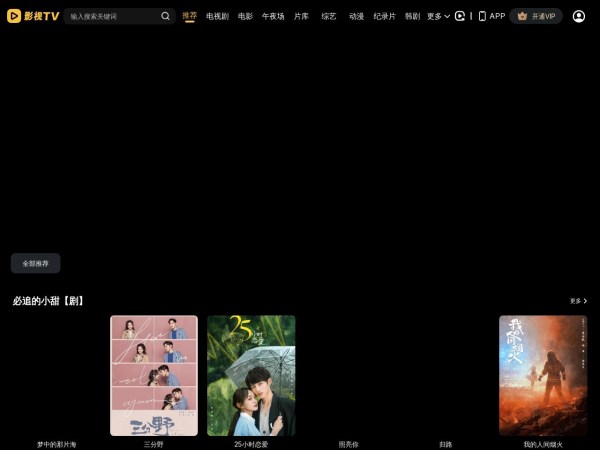Switch to the 电视剧 tab
Image resolution: width=600 pixels, height=450 pixels.
point(217,16)
